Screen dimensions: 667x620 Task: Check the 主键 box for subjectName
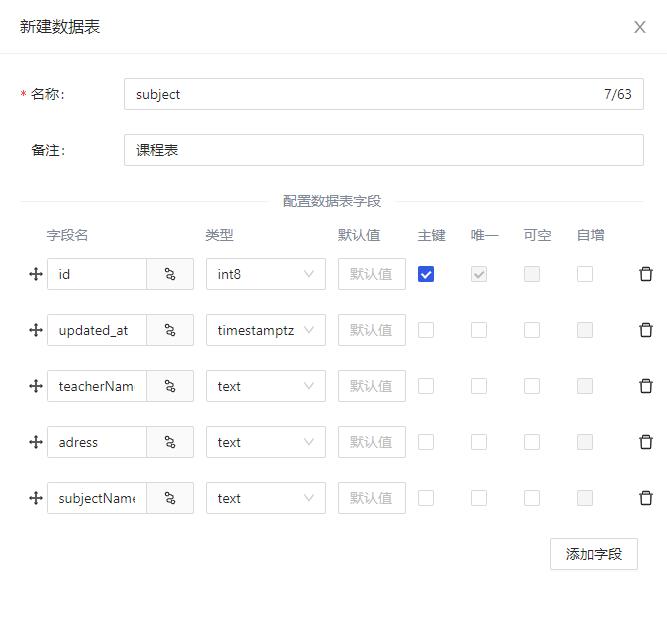point(426,498)
